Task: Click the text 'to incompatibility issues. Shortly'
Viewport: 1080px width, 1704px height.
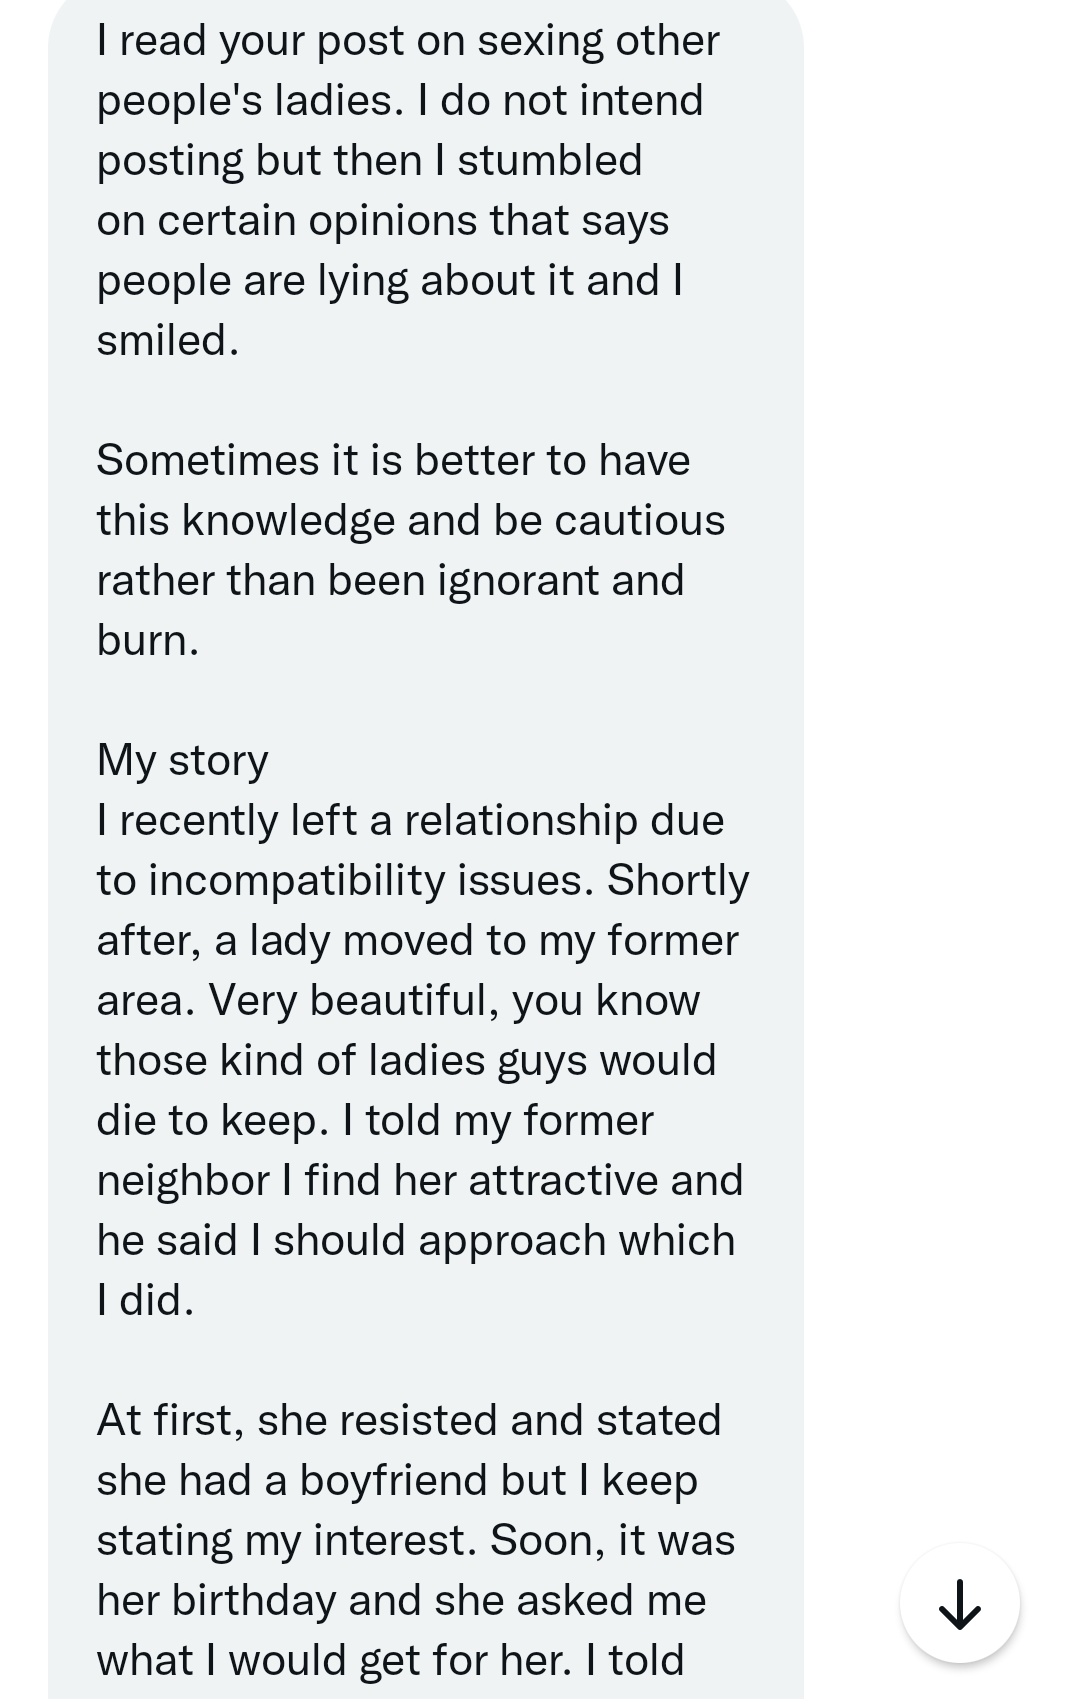Action: tap(422, 880)
